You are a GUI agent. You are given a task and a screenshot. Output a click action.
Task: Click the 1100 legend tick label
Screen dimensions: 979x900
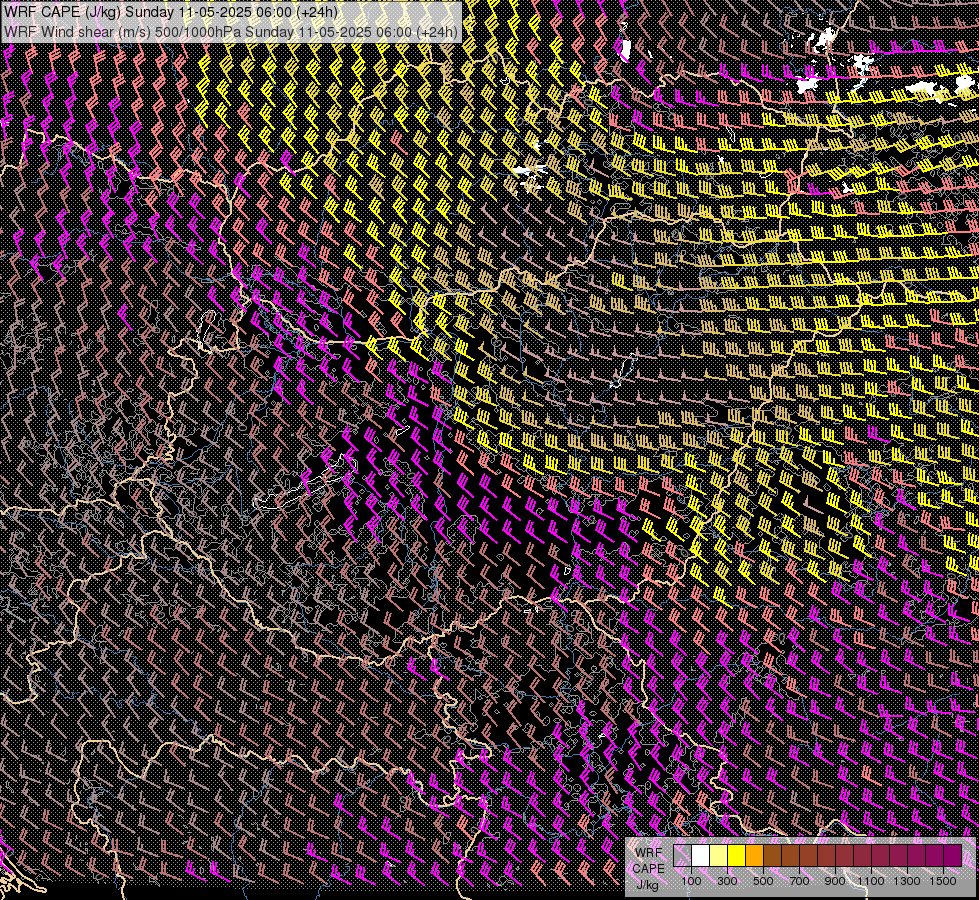click(x=871, y=881)
